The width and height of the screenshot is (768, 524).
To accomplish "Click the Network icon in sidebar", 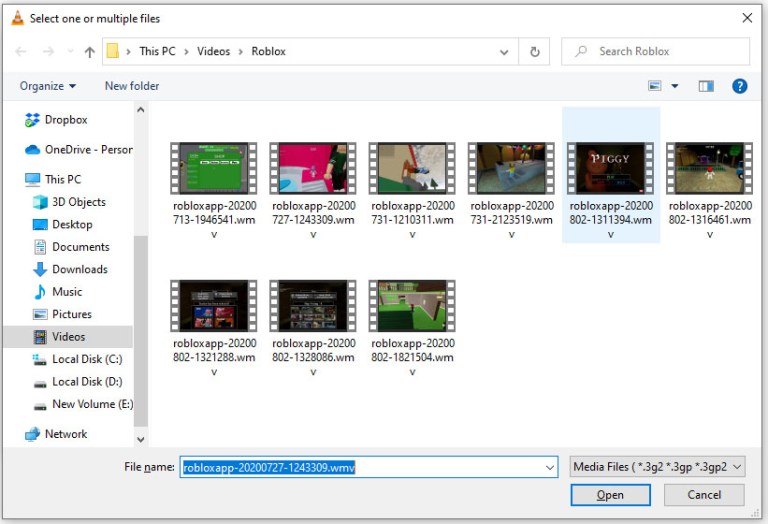I will click(x=32, y=434).
